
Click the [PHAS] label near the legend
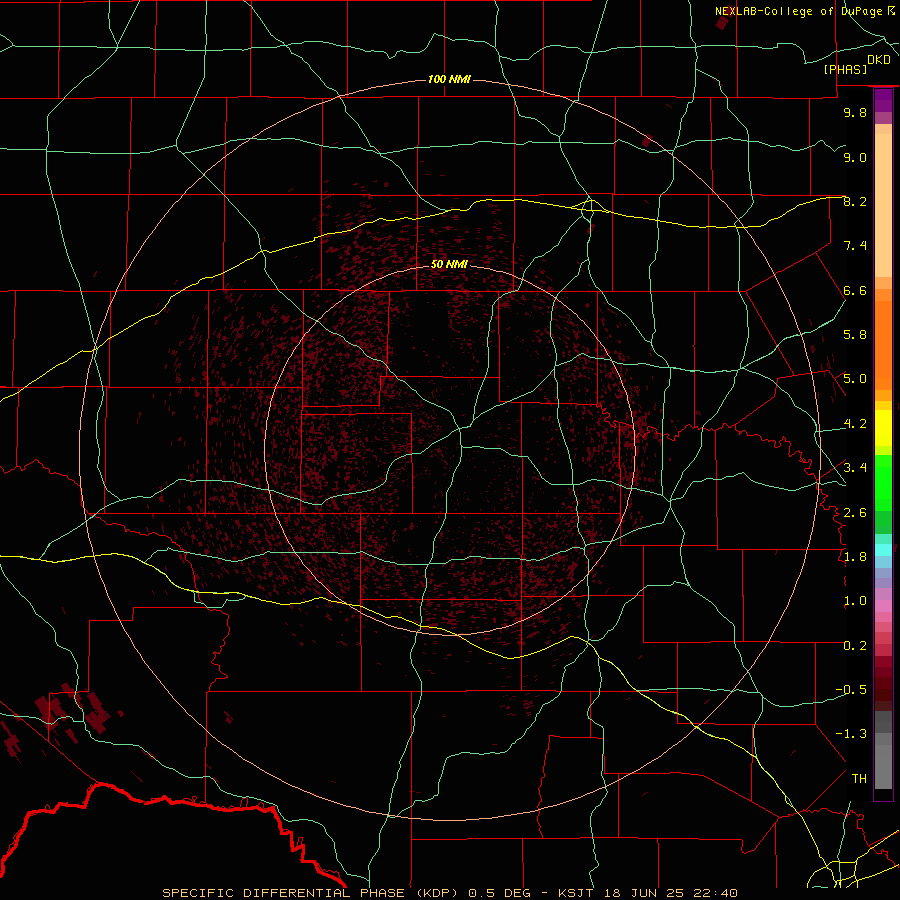click(845, 70)
